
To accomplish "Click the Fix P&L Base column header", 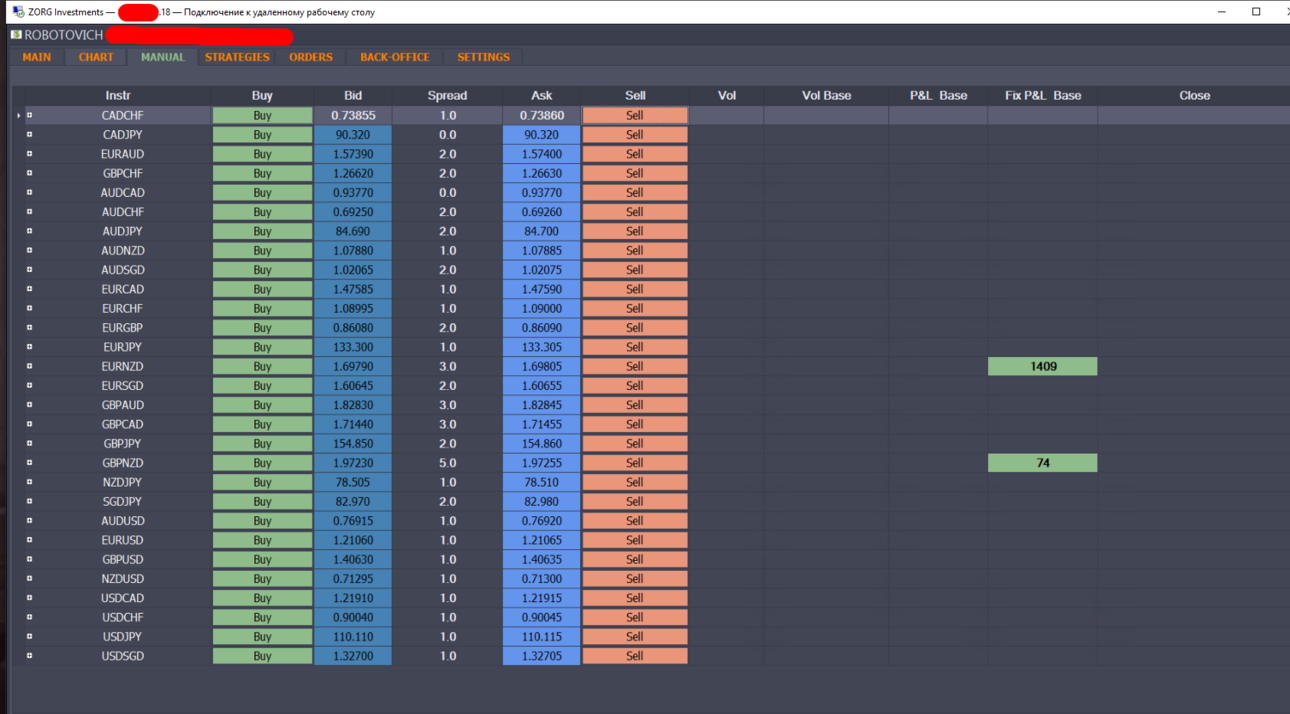I will pyautogui.click(x=1042, y=95).
